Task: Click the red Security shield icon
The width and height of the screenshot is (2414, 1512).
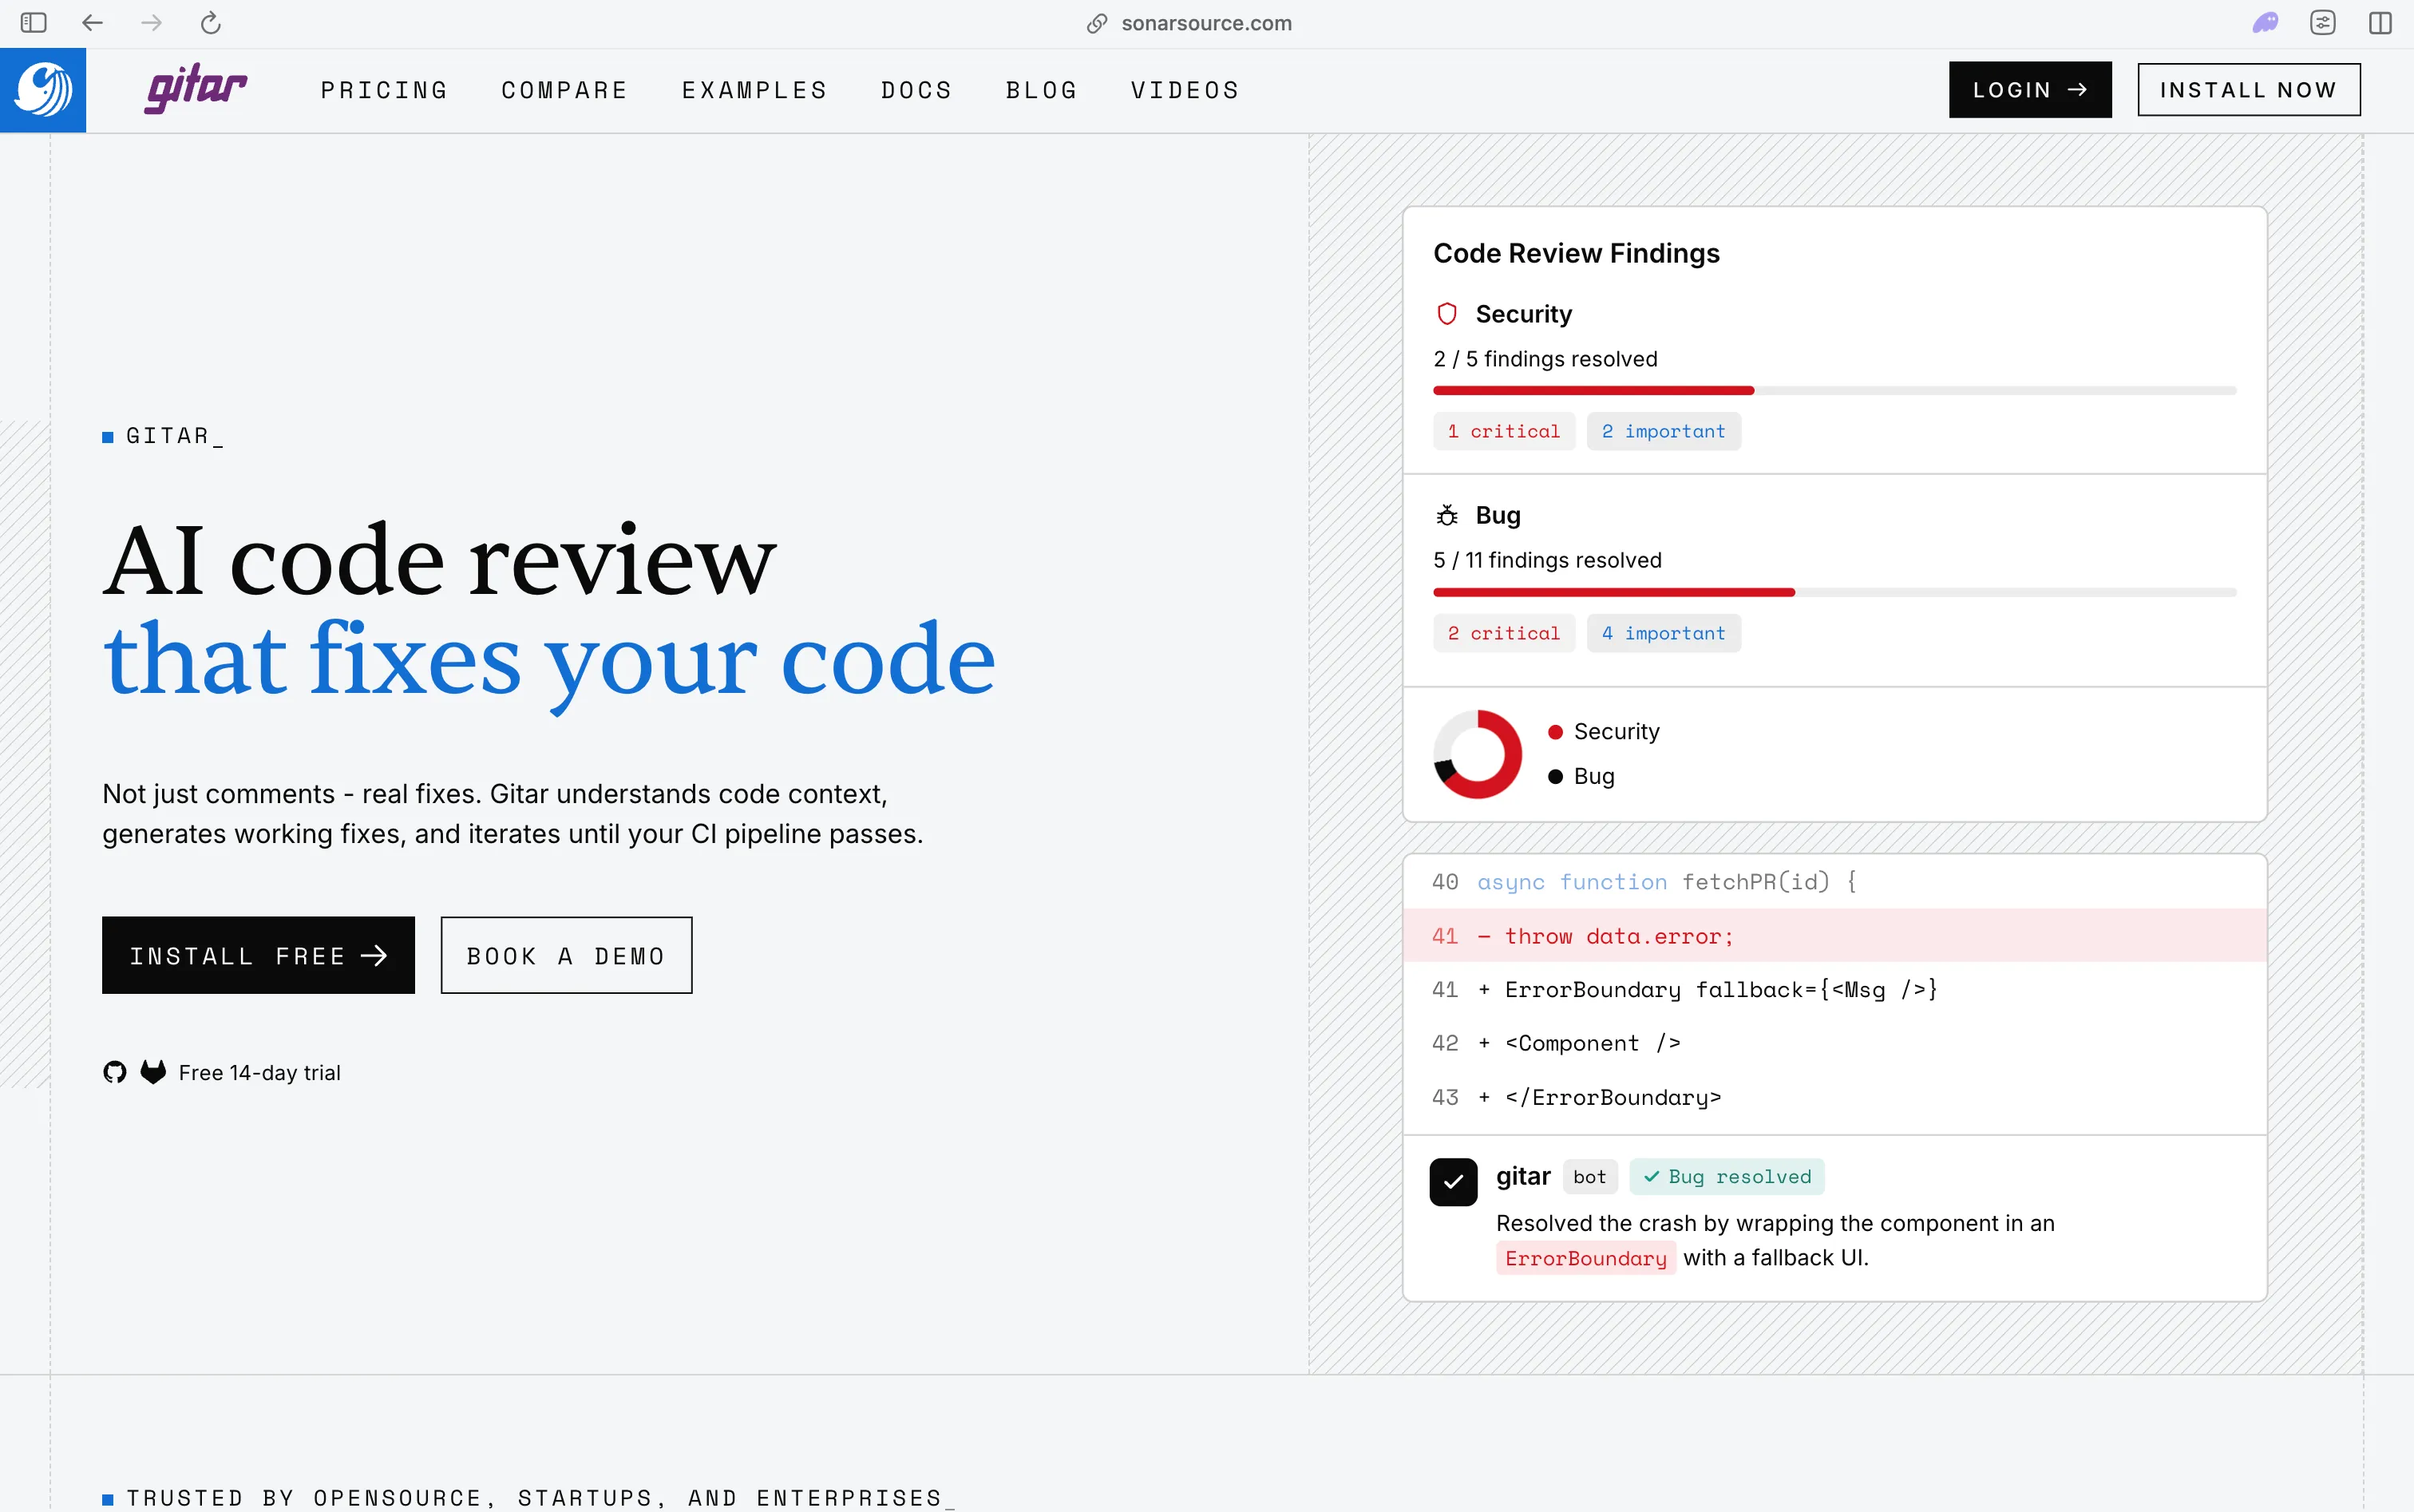Action: (1447, 314)
